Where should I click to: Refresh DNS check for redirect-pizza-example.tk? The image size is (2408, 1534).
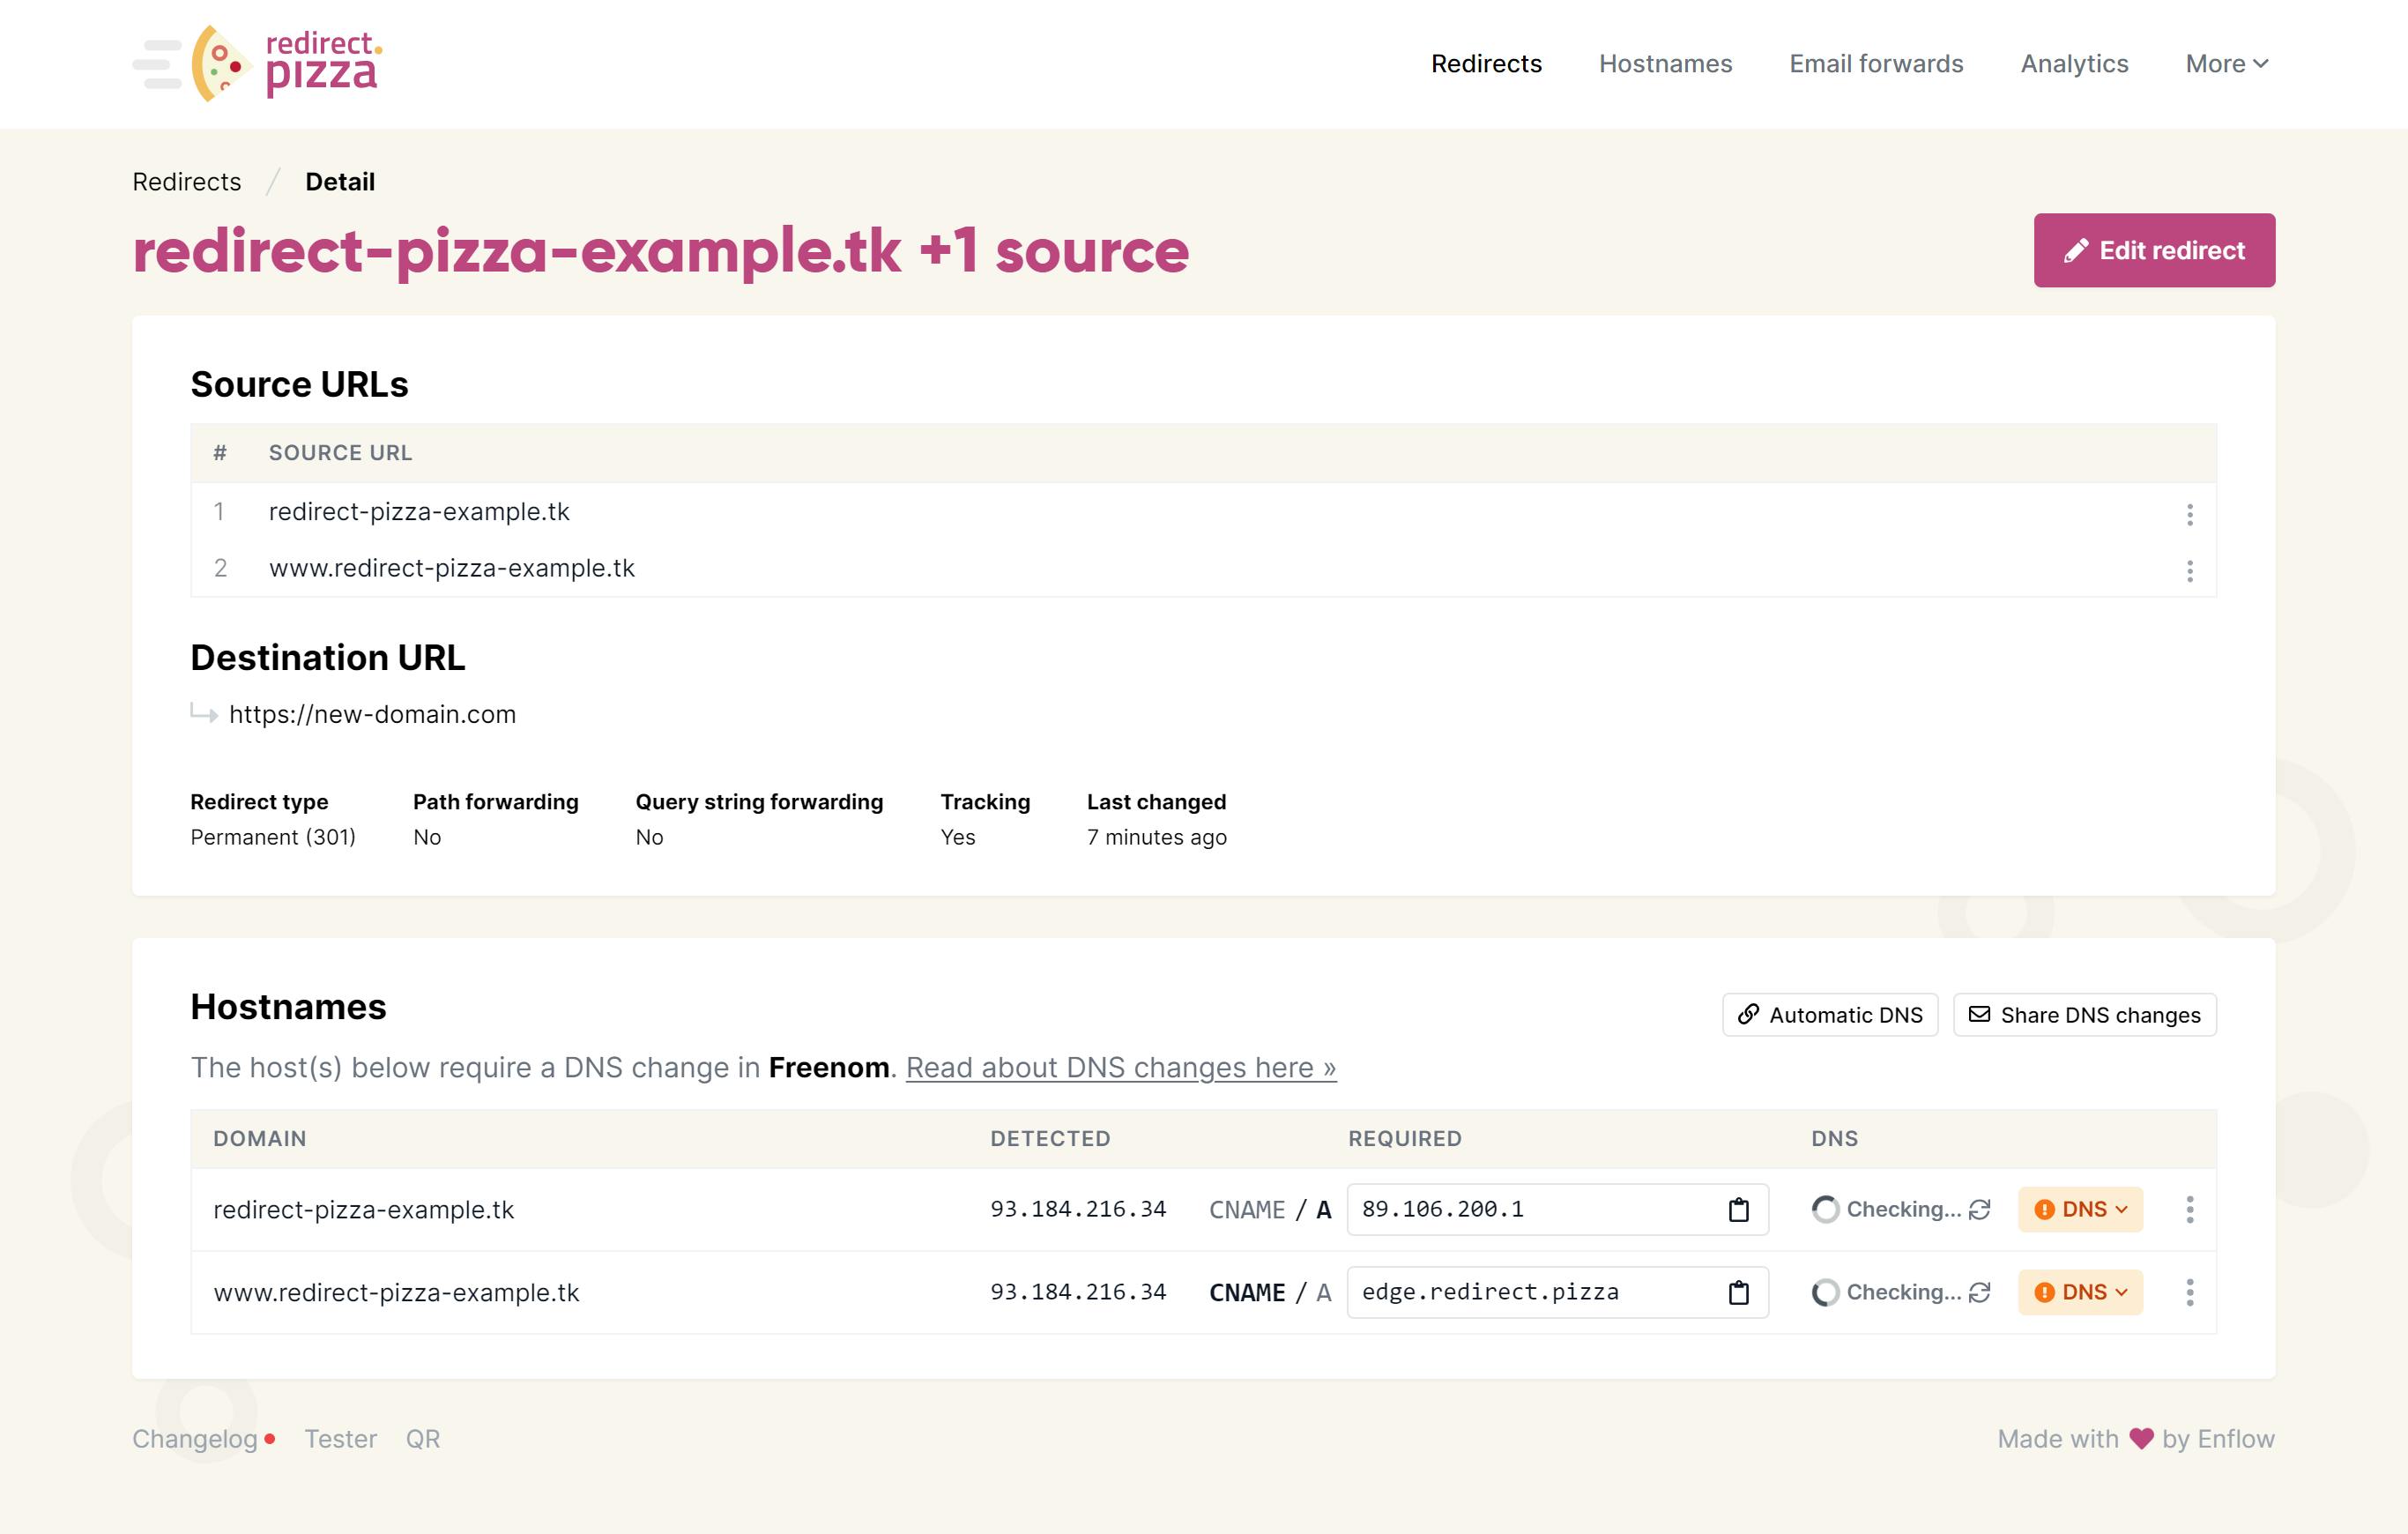click(x=1979, y=1210)
